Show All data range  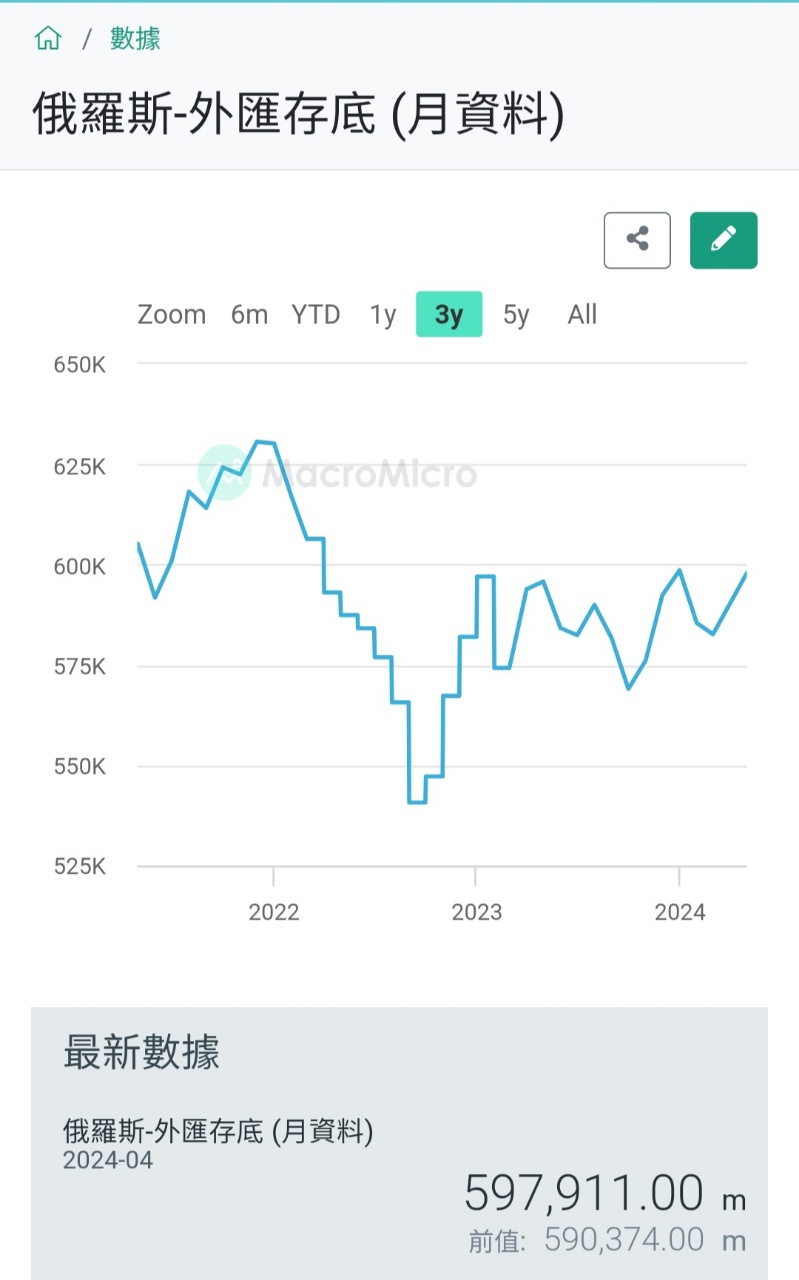point(582,315)
